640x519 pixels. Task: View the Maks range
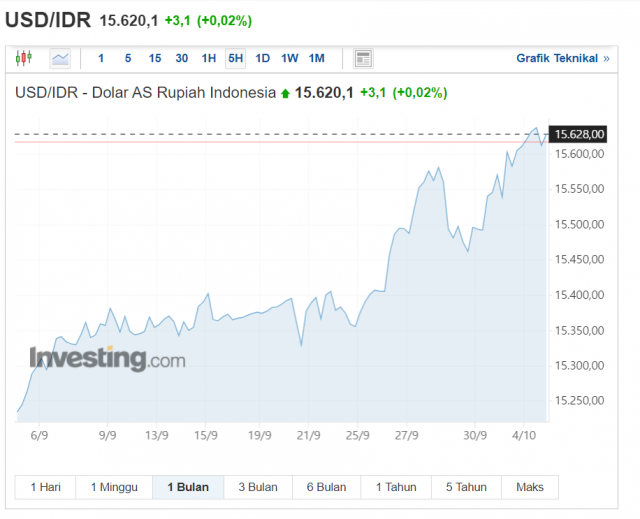pos(530,487)
